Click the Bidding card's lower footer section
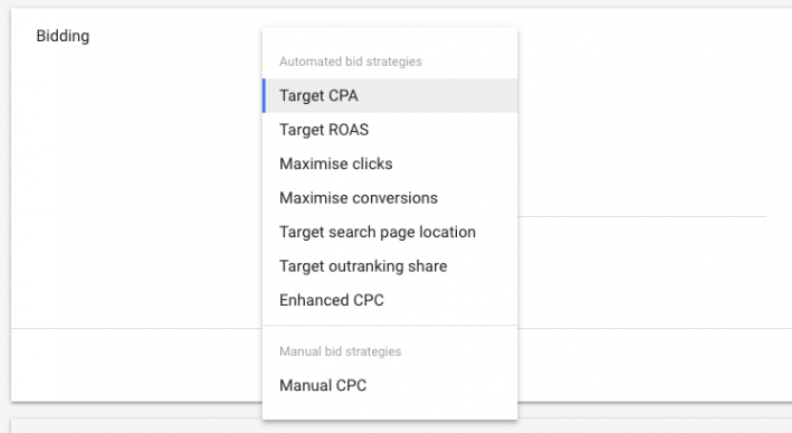 [x=130, y=364]
